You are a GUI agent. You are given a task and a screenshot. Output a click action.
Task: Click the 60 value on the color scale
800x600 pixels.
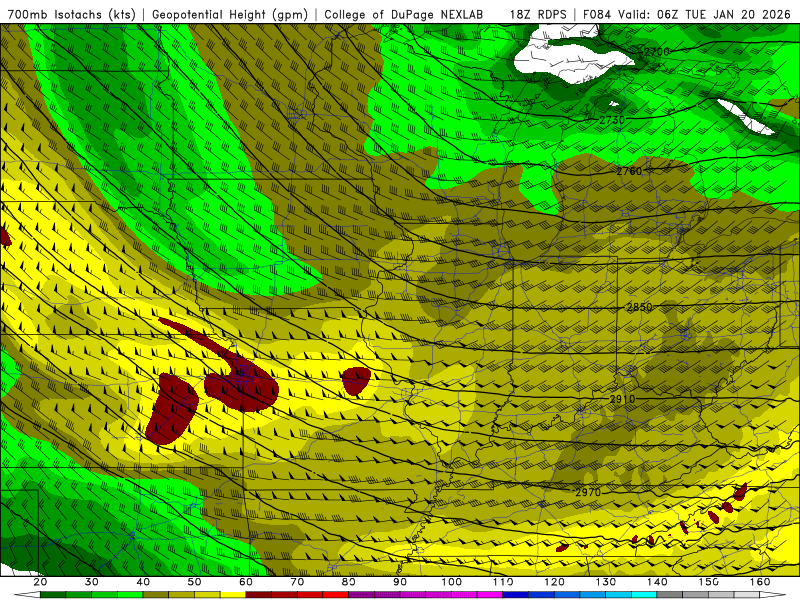246,582
